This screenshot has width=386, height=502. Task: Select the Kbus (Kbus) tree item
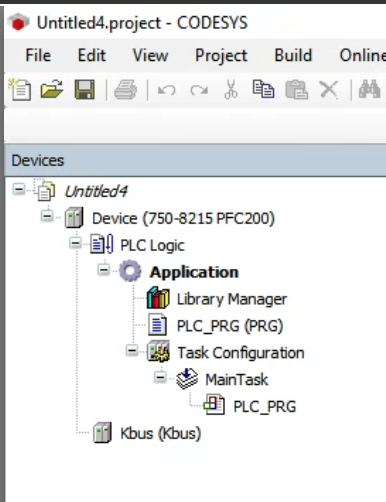161,433
